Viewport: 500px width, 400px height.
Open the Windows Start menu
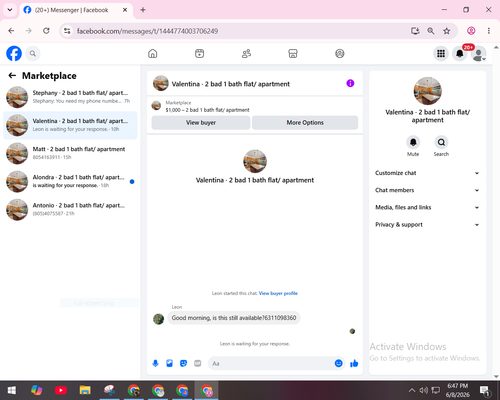tap(12, 390)
